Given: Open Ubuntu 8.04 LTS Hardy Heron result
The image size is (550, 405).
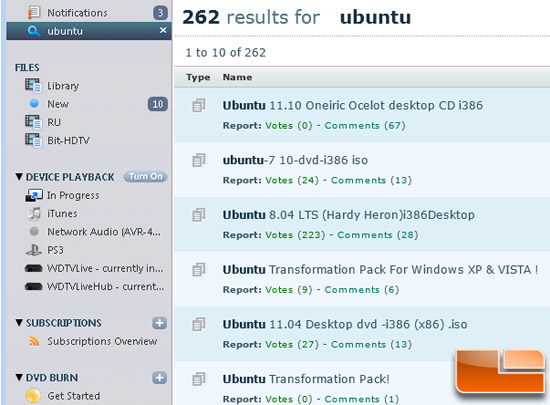Looking at the screenshot, I should 349,215.
